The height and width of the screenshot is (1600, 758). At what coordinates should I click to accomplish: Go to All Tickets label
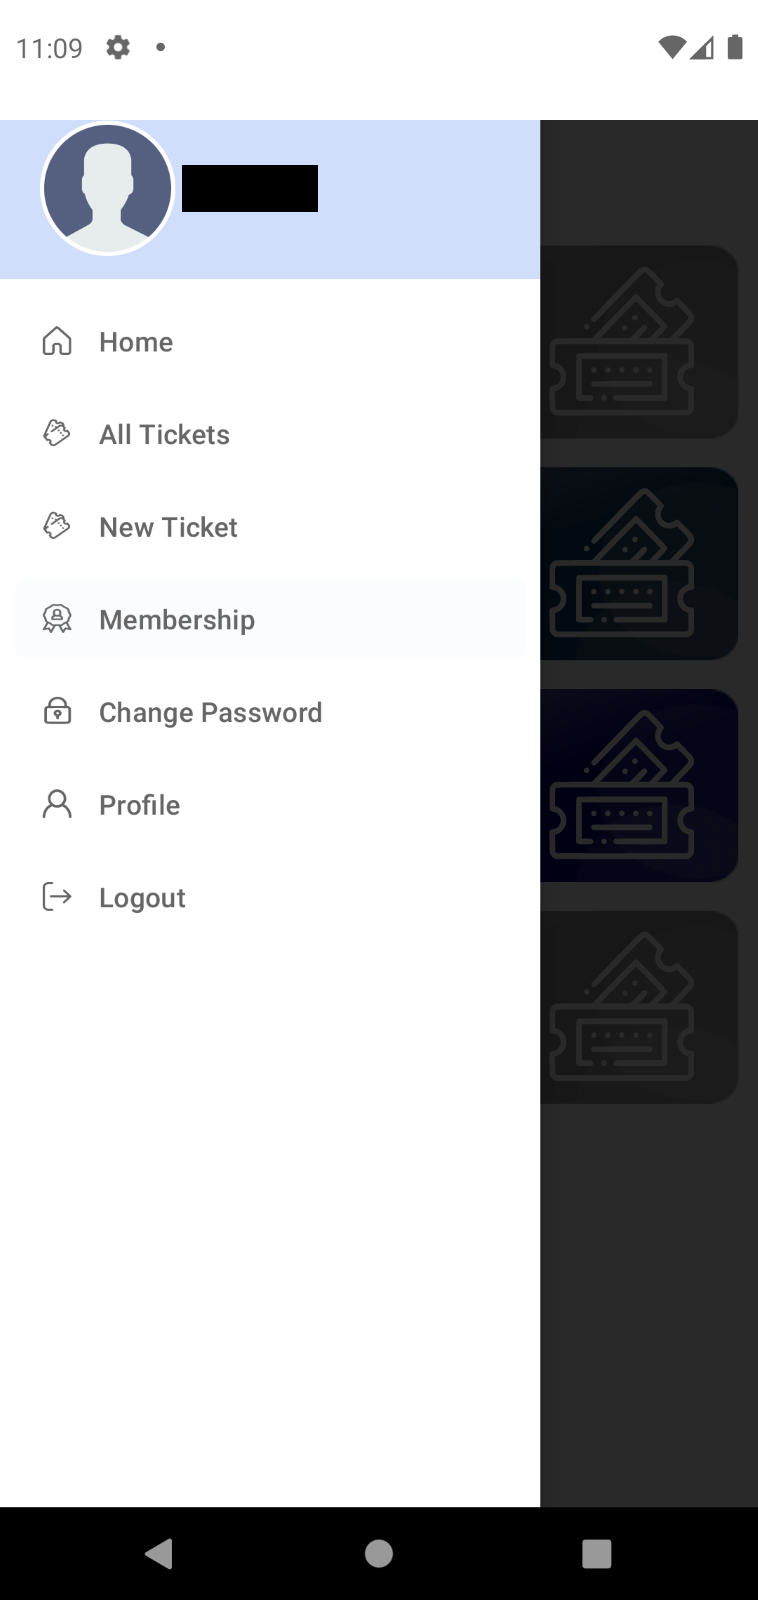coord(164,435)
